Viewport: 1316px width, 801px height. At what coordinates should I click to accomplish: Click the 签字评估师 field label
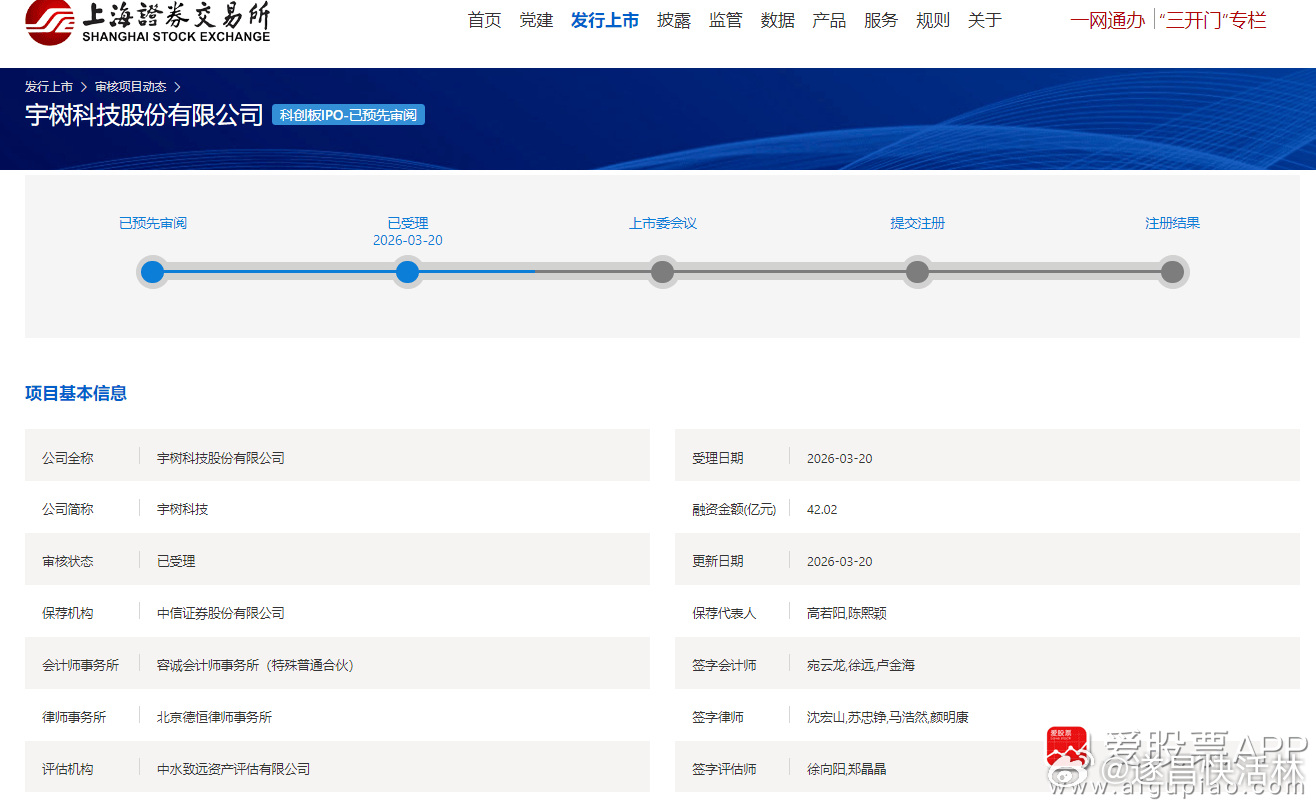tap(724, 769)
